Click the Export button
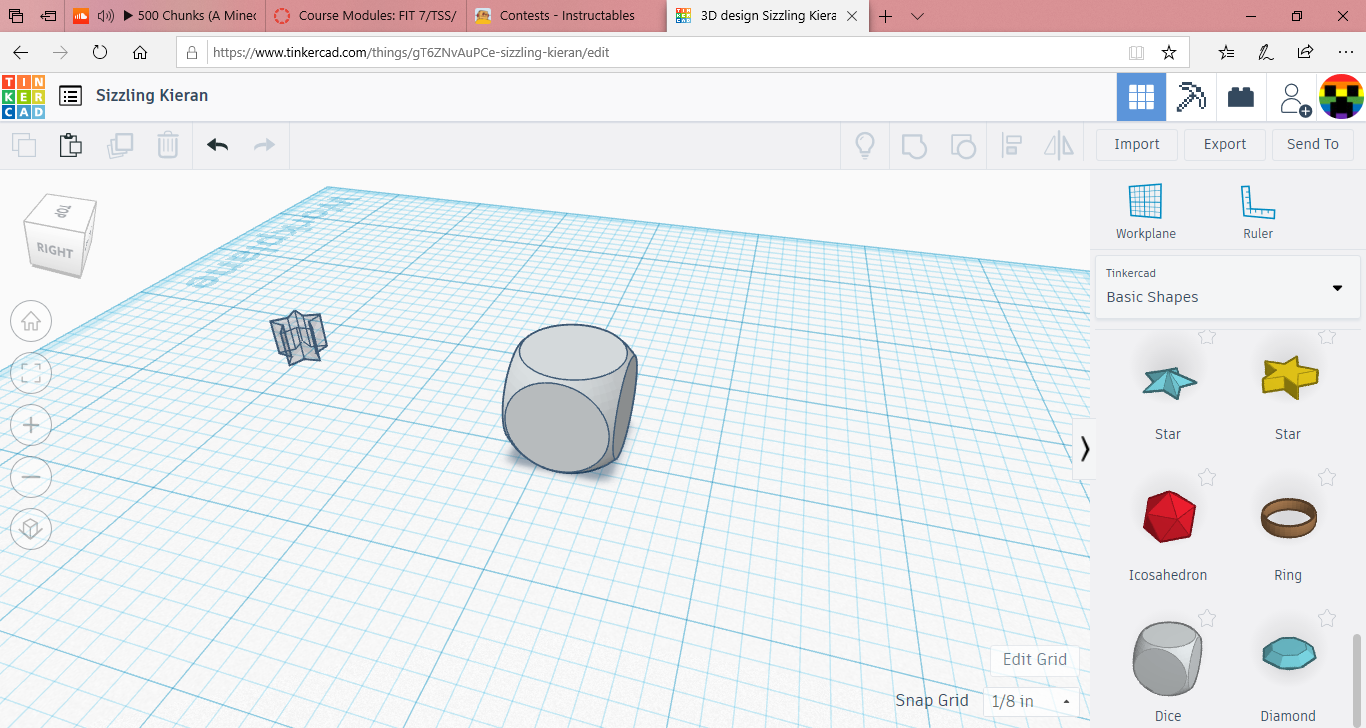Screen dimensions: 1366x728 (x=1225, y=144)
